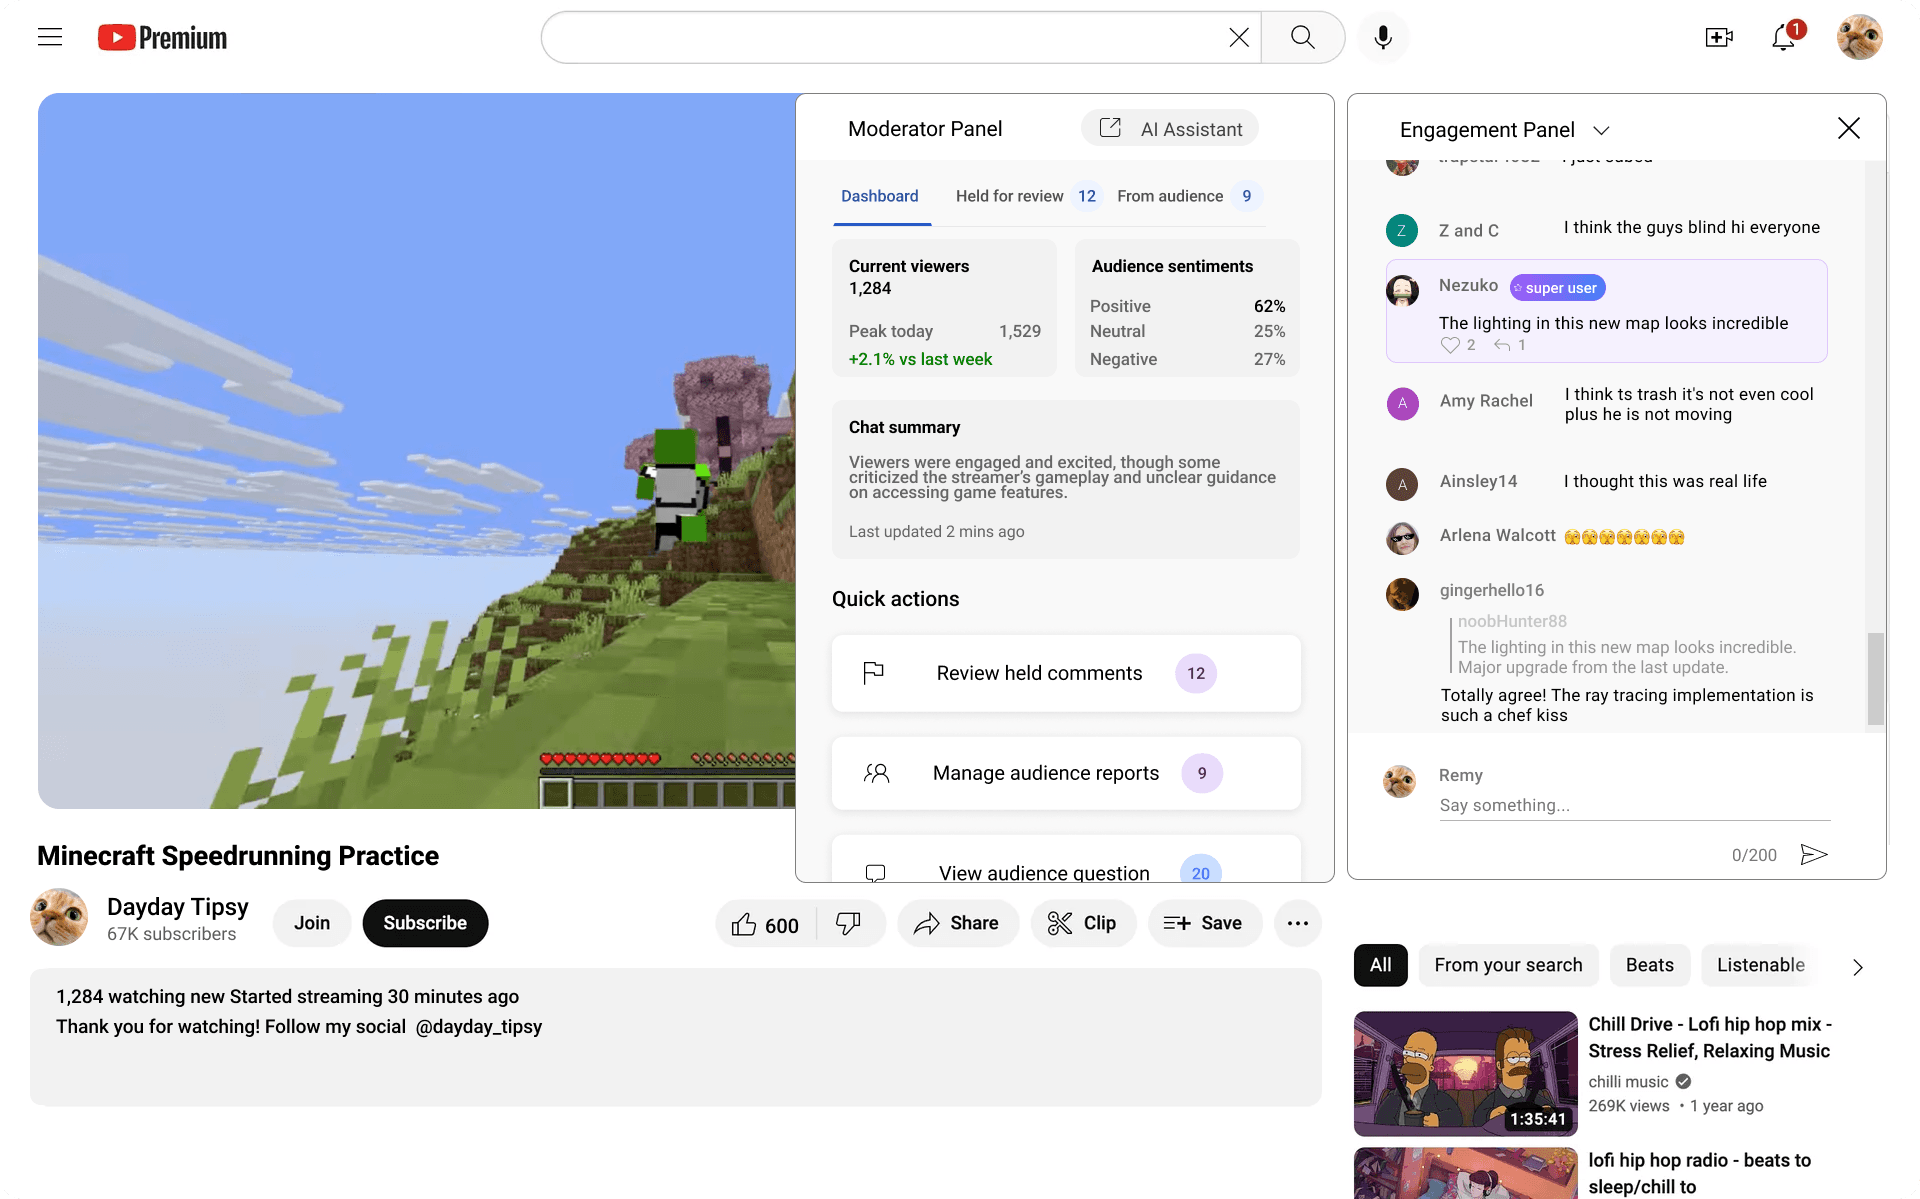The height and width of the screenshot is (1199, 1920).
Task: Save video to playlist
Action: point(1204,923)
